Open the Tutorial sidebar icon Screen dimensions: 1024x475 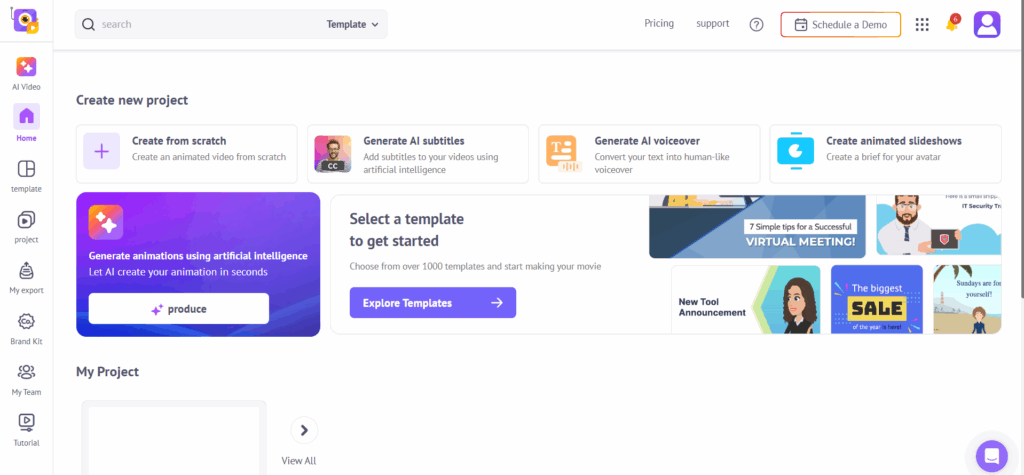(26, 424)
